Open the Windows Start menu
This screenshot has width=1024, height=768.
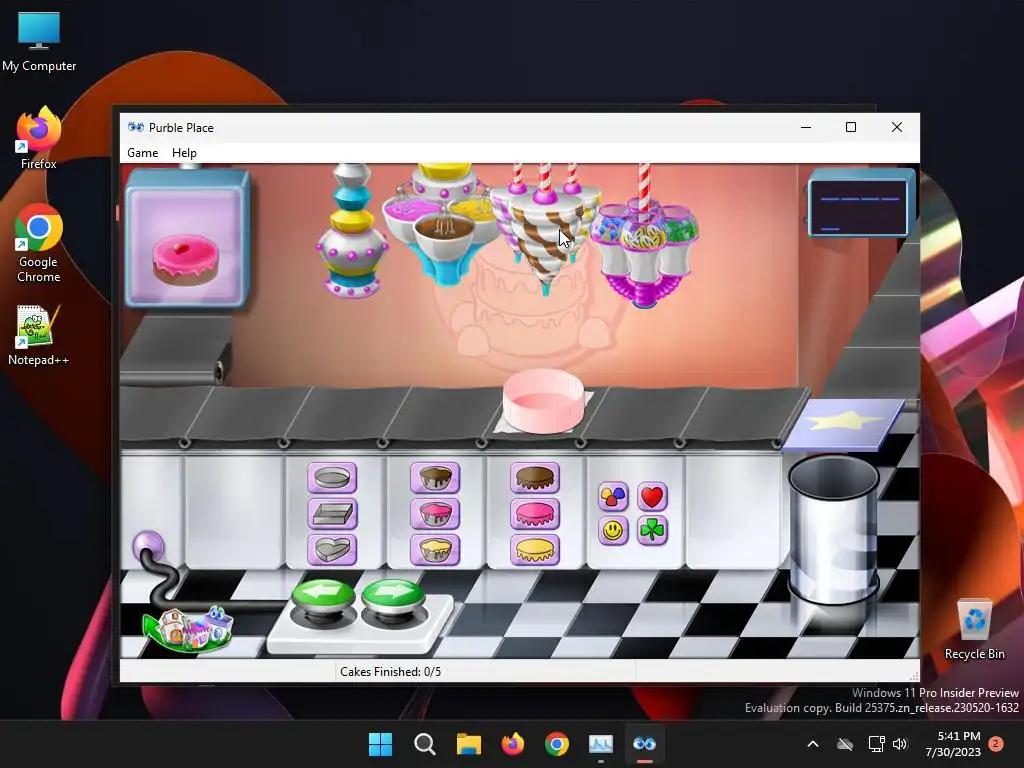pos(380,744)
